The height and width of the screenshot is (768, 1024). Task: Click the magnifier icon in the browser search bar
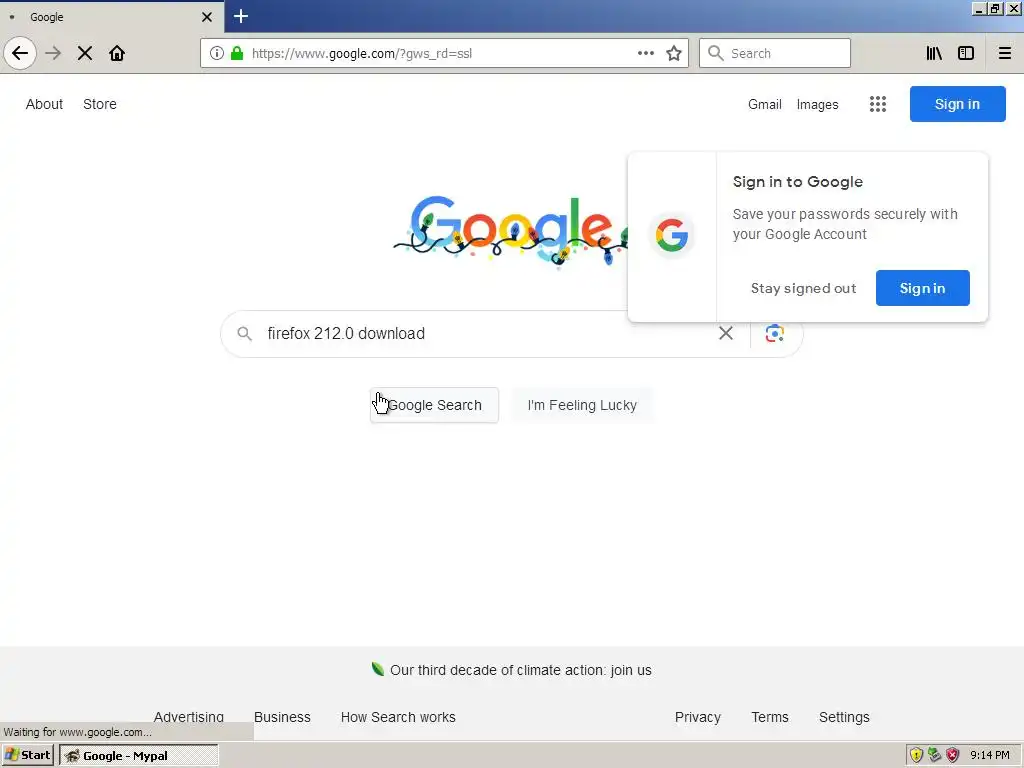[x=716, y=53]
